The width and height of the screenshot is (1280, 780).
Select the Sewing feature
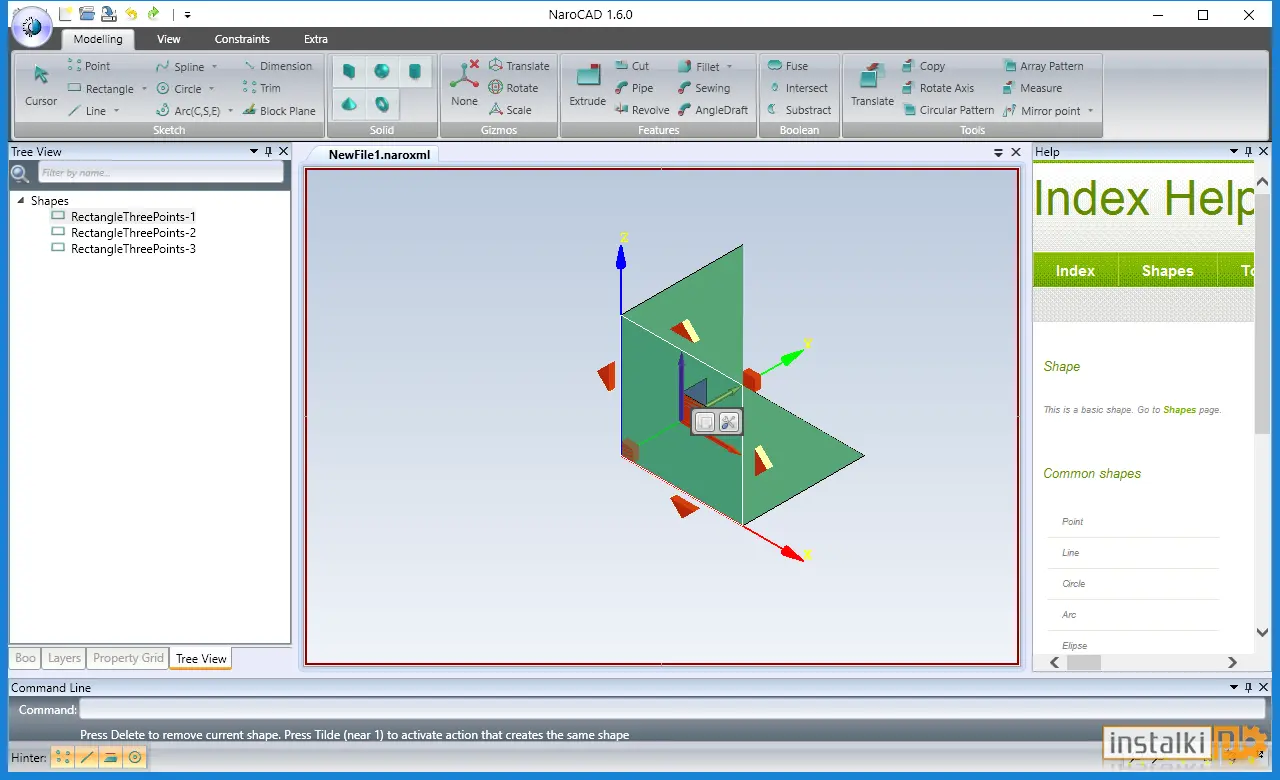(704, 88)
